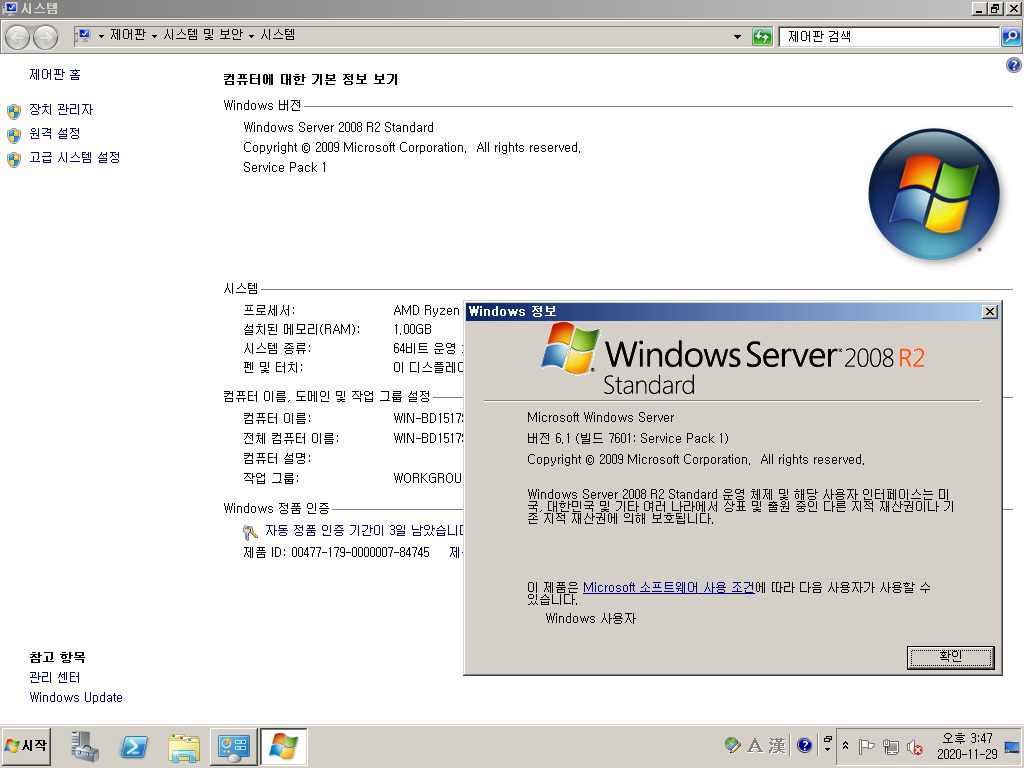
Task: Open the dropdown arrow before 제어판 breadcrumb
Action: click(x=101, y=36)
